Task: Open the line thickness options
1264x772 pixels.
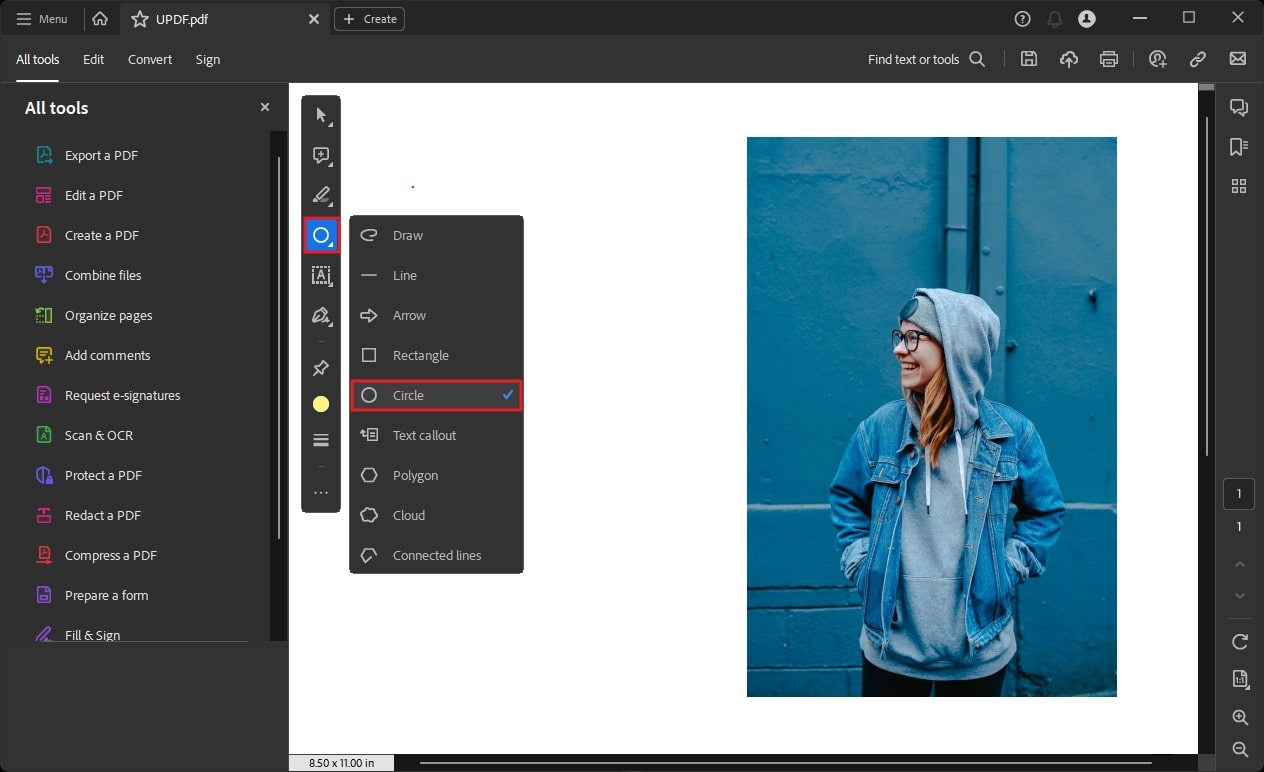Action: [321, 439]
